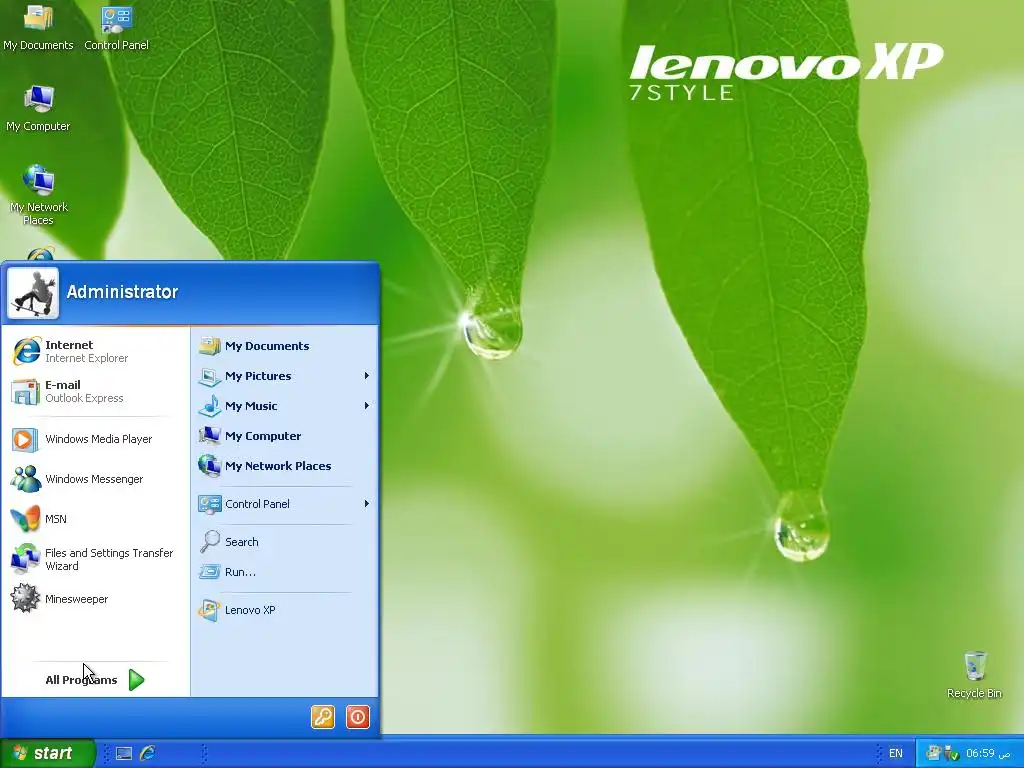
Task: Open Outlook Express E-mail entry
Action: pos(95,391)
